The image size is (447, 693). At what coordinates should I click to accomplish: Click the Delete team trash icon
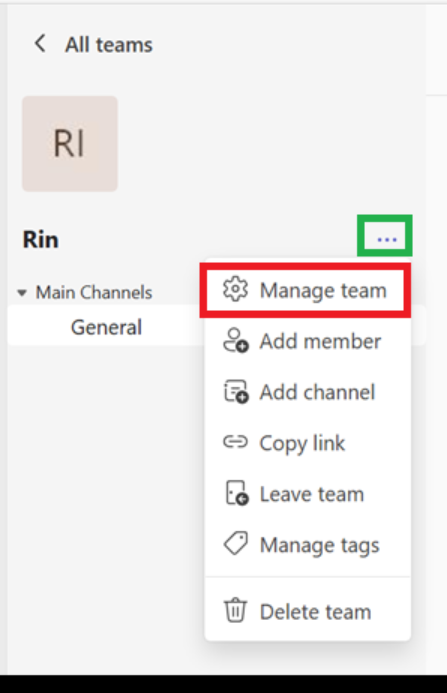click(235, 610)
